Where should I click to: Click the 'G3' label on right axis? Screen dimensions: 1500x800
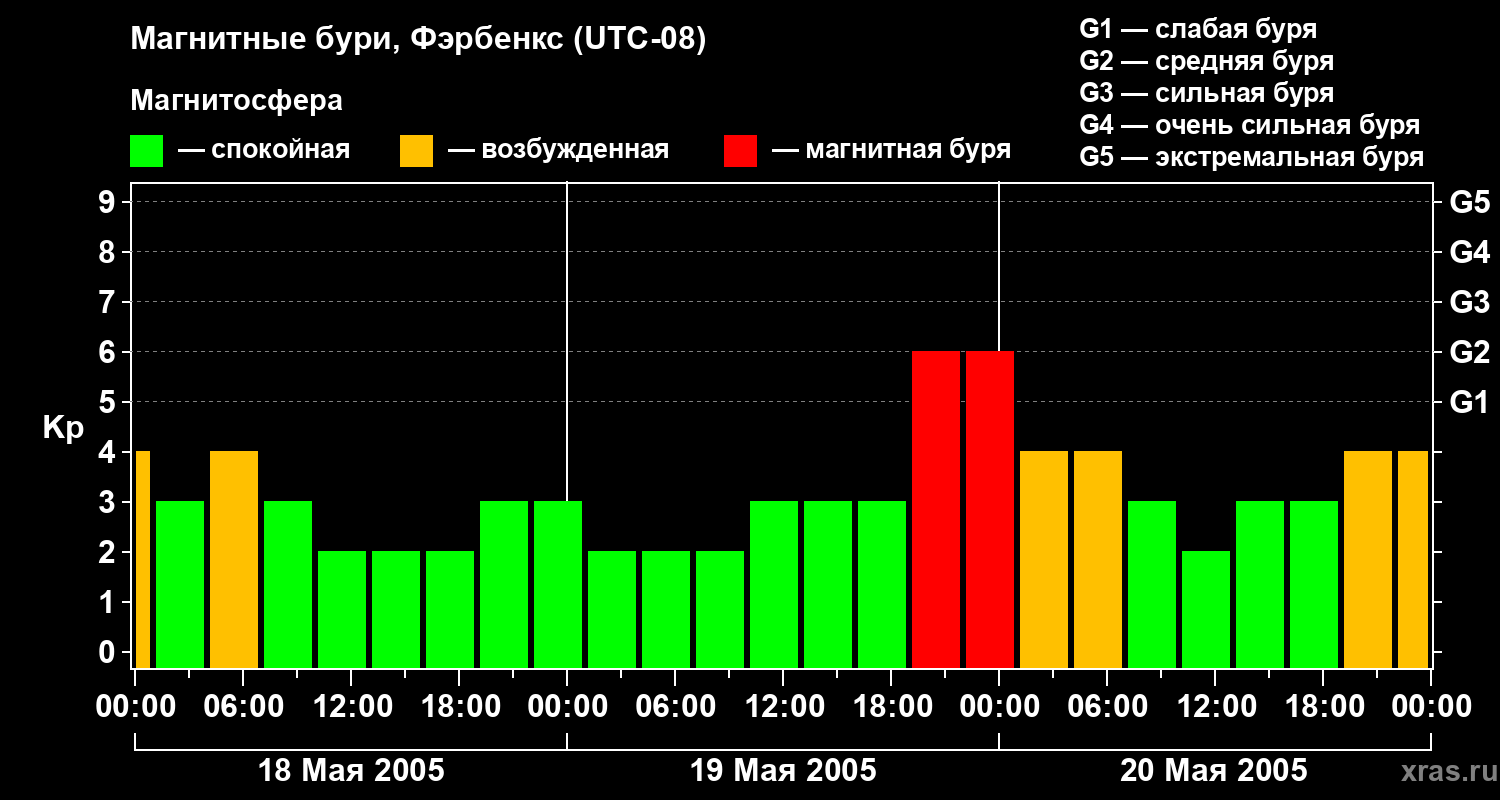(1470, 302)
